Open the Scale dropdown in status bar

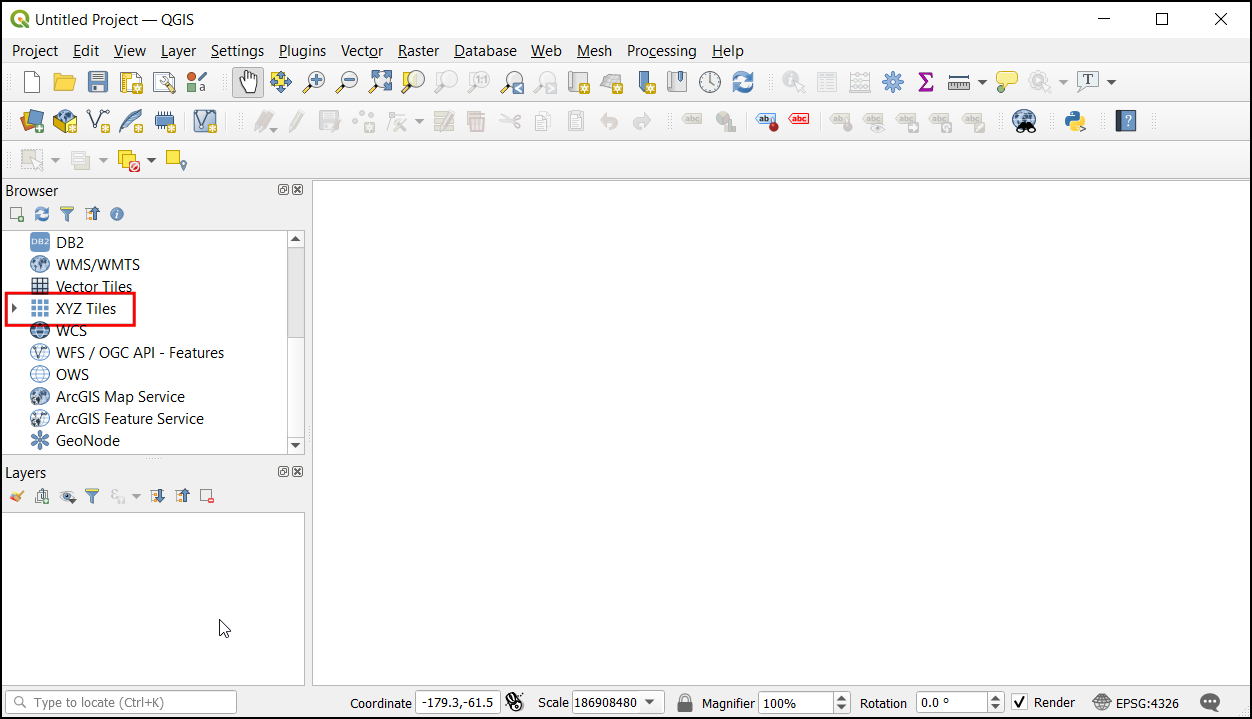650,702
